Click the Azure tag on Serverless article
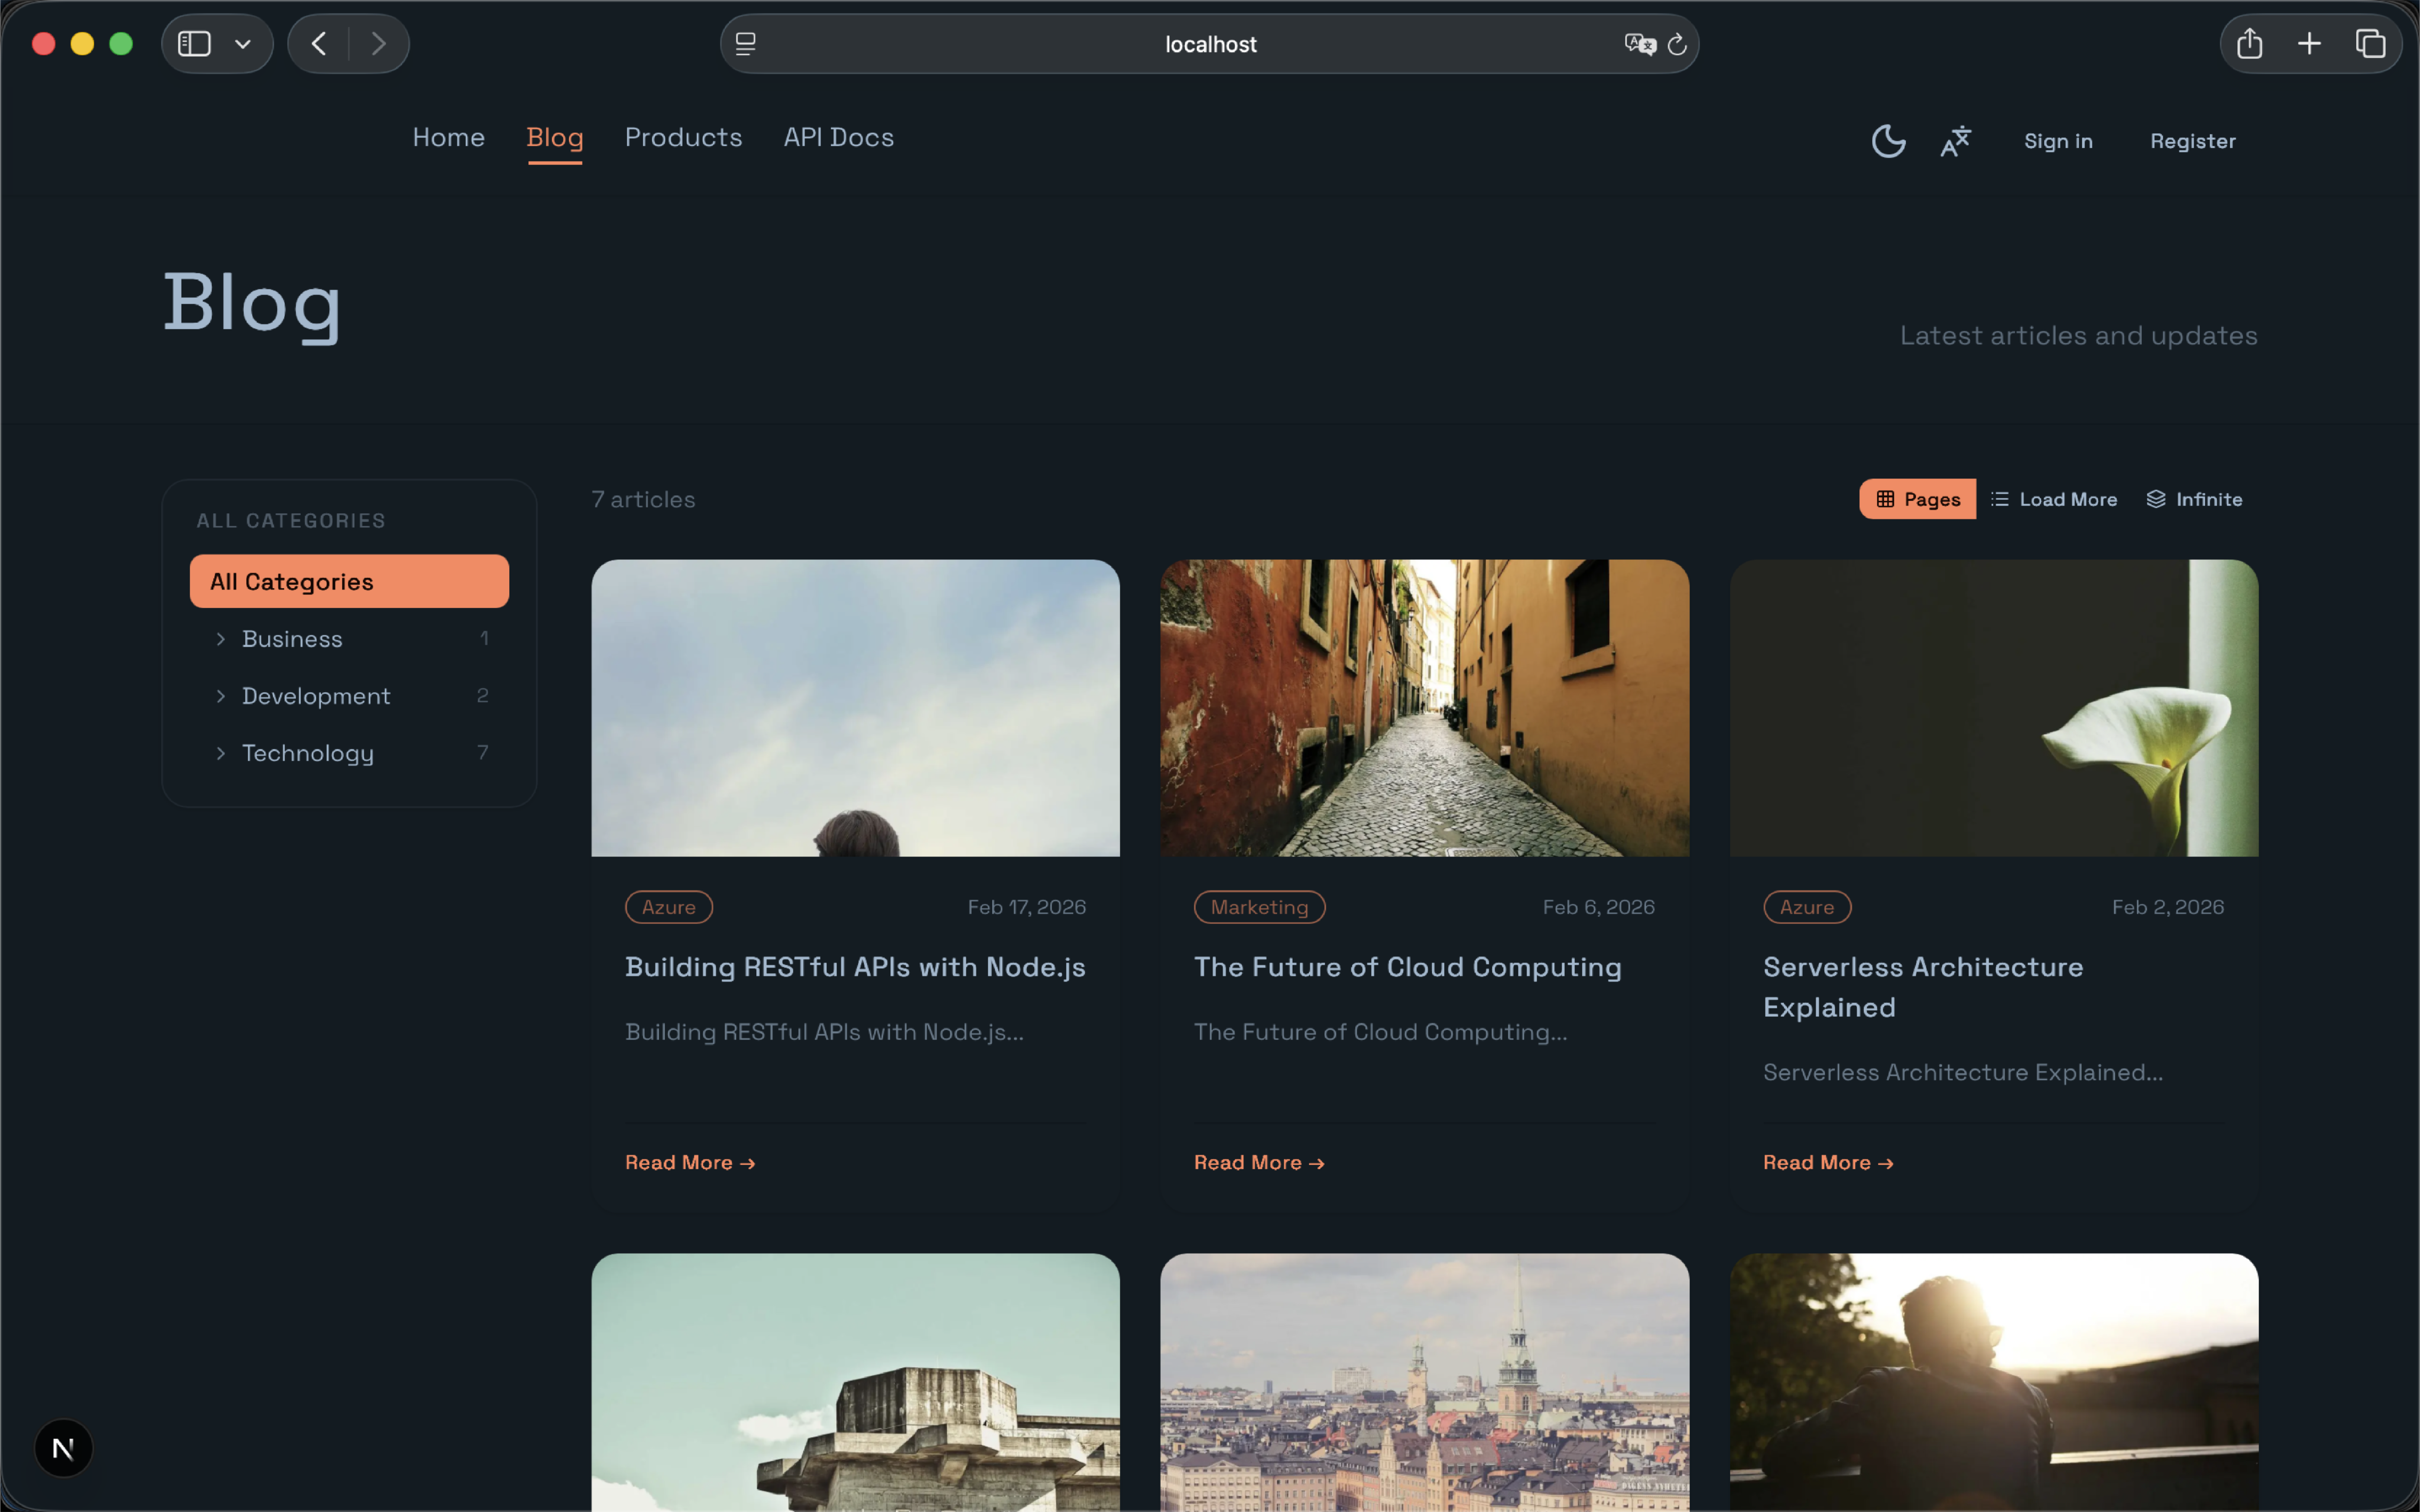The width and height of the screenshot is (2420, 1512). (x=1807, y=907)
